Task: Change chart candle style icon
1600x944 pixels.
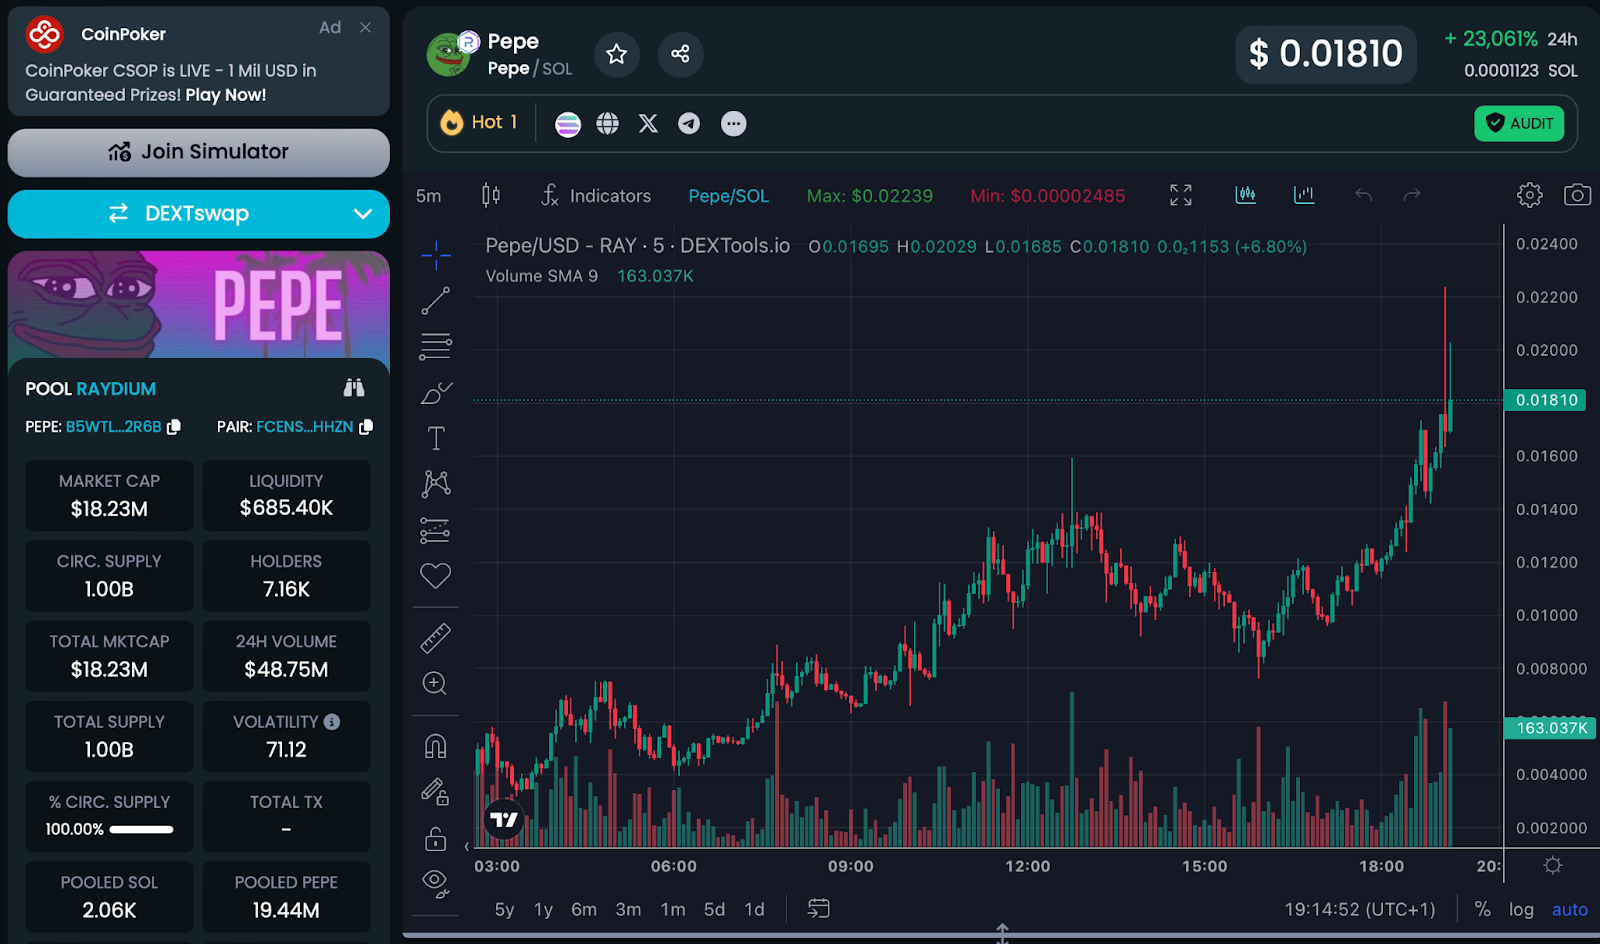Action: click(491, 195)
